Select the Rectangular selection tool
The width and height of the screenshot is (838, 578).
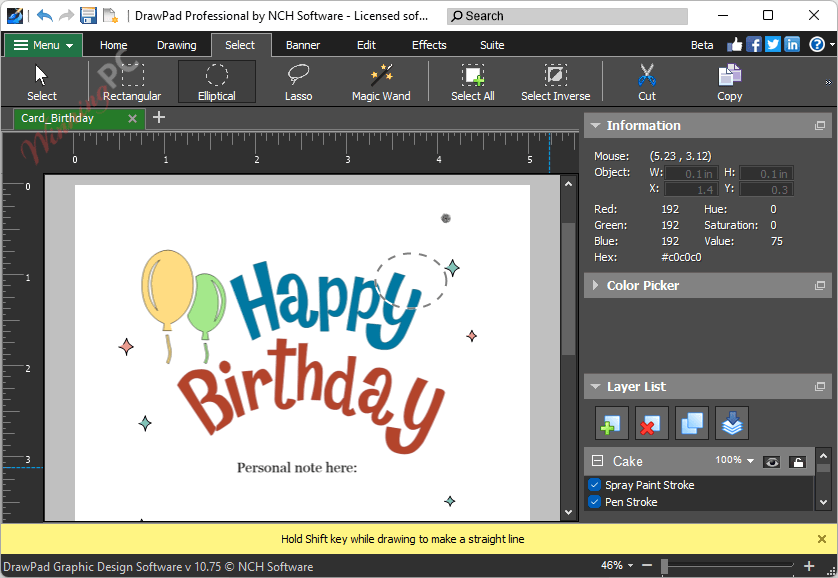tap(131, 80)
